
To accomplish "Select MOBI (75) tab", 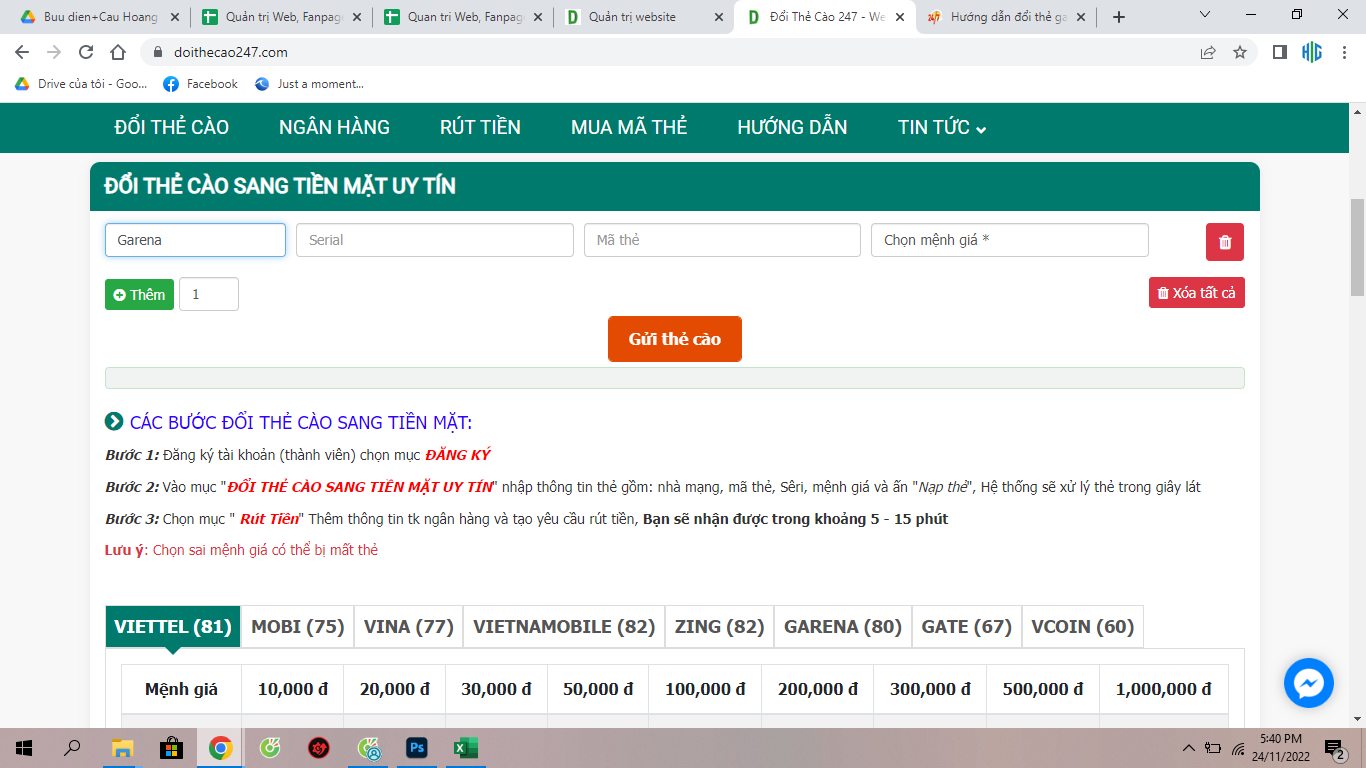I will click(298, 627).
